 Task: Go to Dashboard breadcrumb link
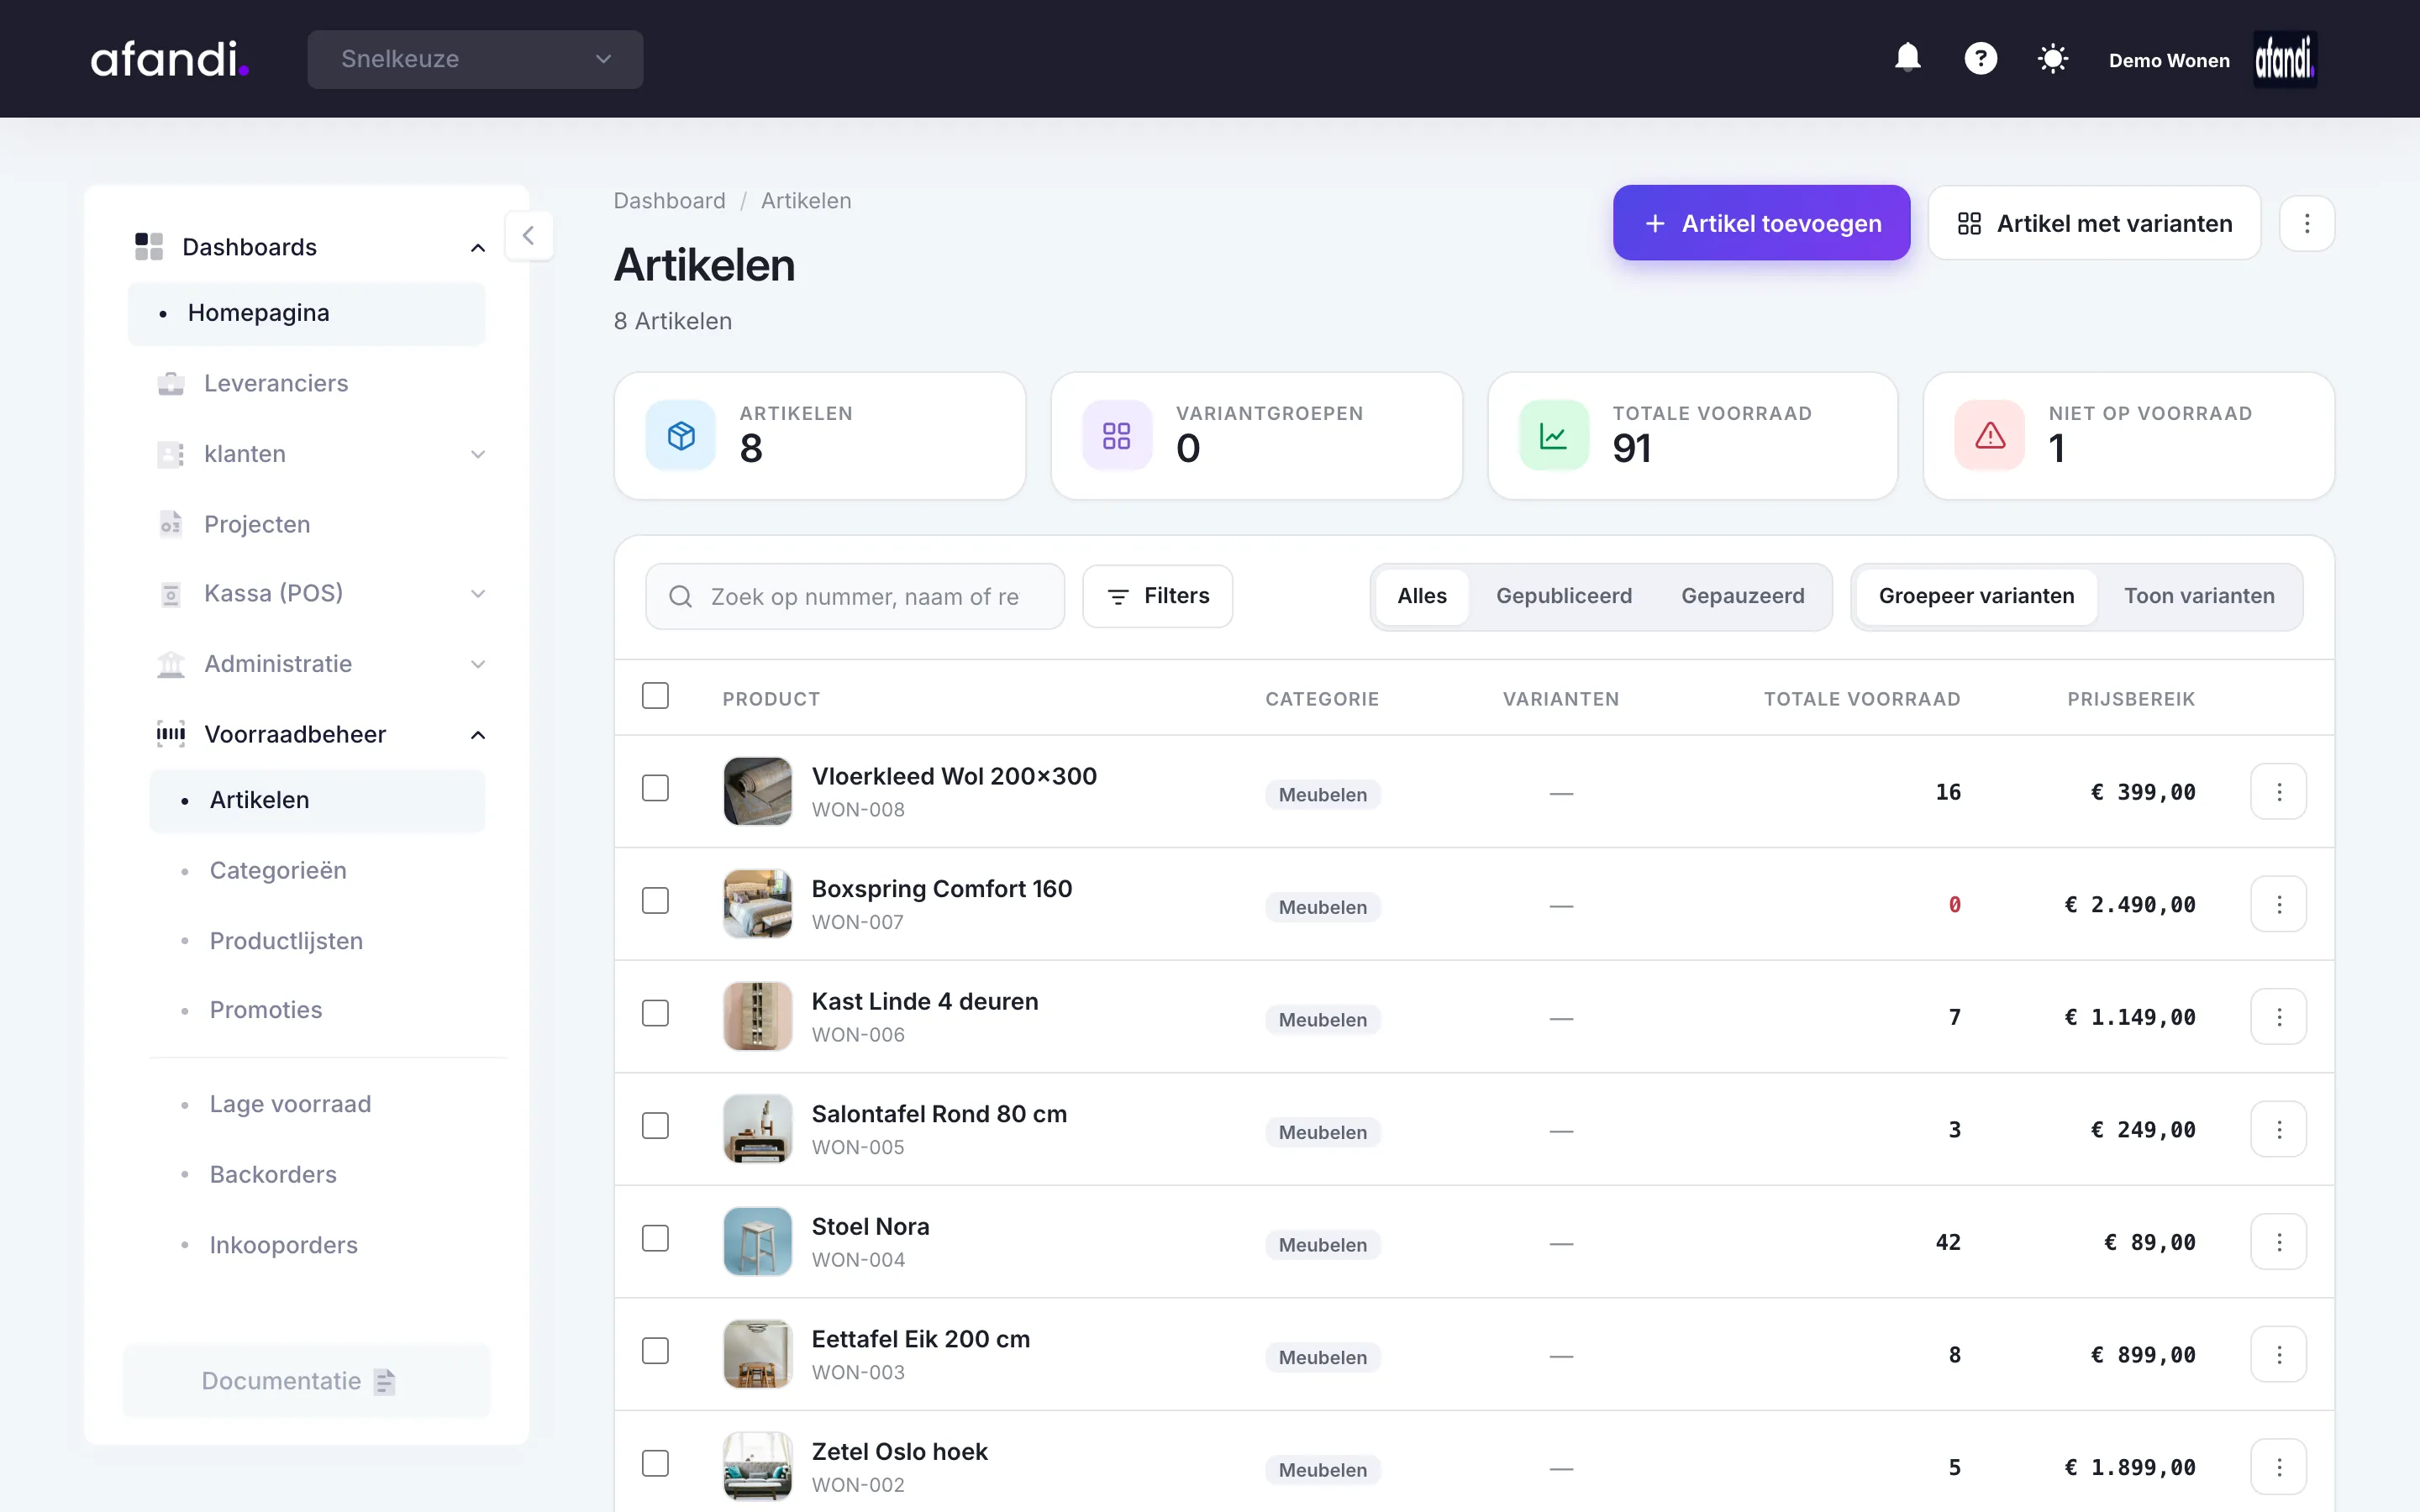pos(669,201)
